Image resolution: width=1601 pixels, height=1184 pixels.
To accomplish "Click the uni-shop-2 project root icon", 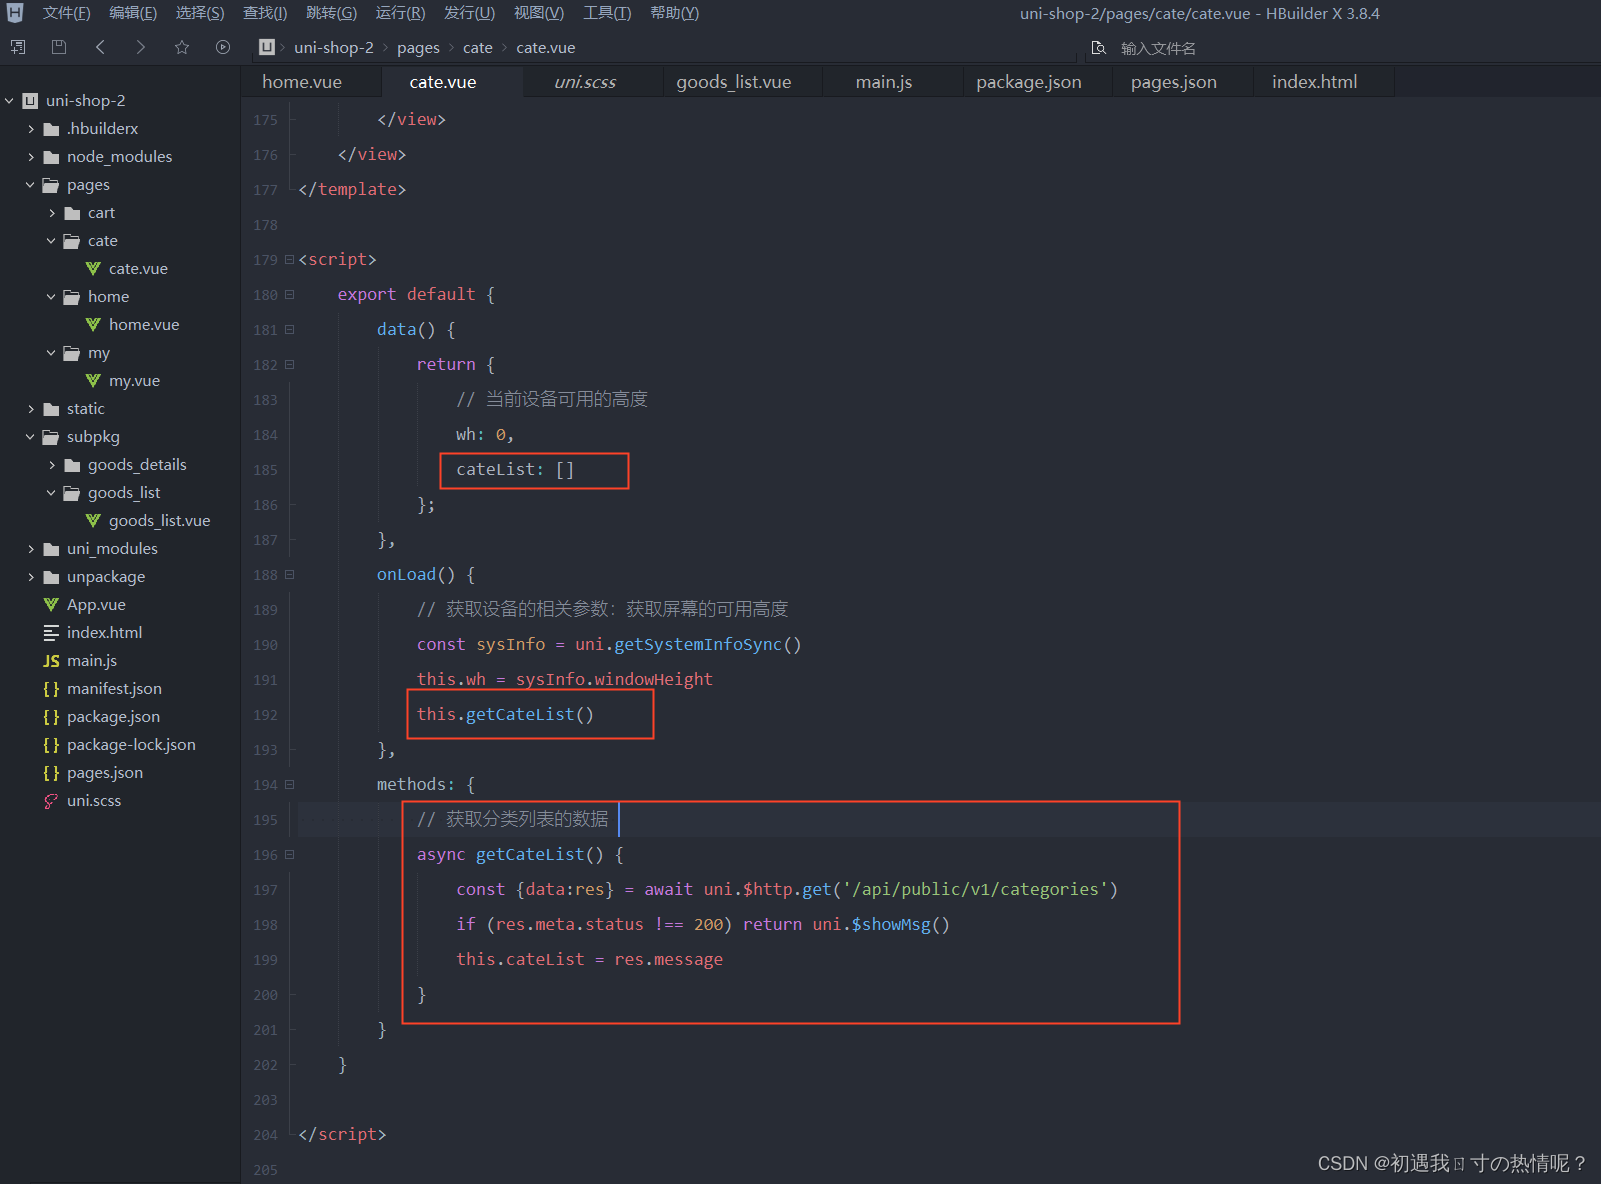I will point(30,100).
